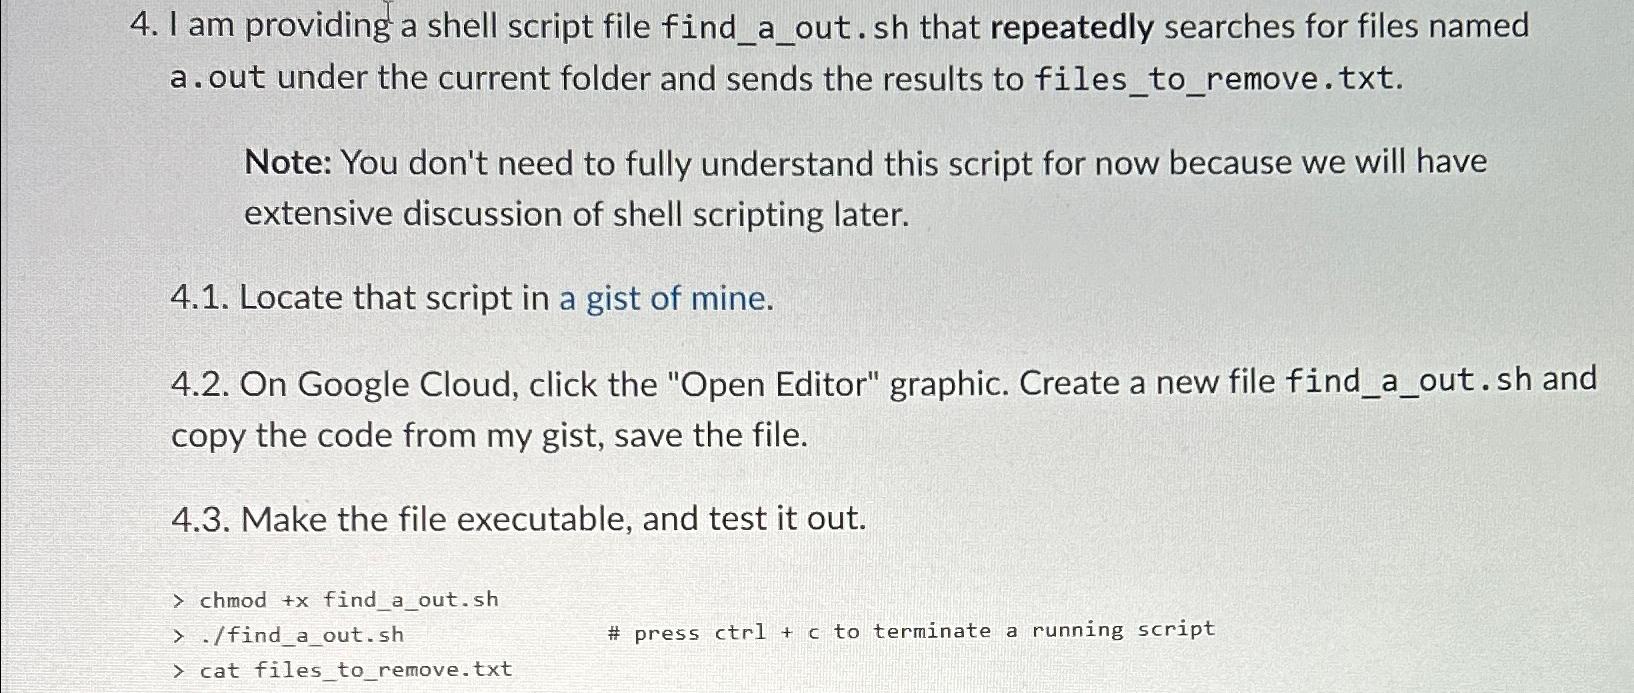Click the step number '4.3.'
The width and height of the screenshot is (1634, 693).
[x=201, y=519]
